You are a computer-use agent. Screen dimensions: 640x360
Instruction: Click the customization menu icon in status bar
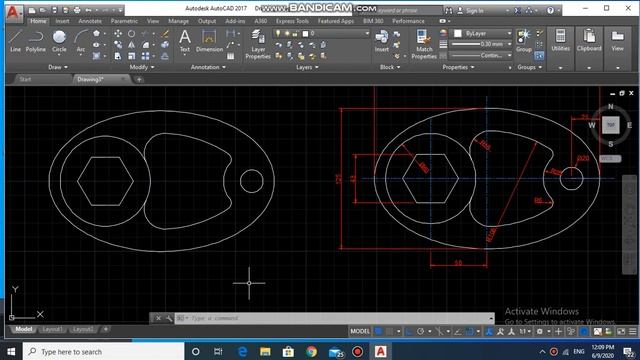click(x=633, y=331)
